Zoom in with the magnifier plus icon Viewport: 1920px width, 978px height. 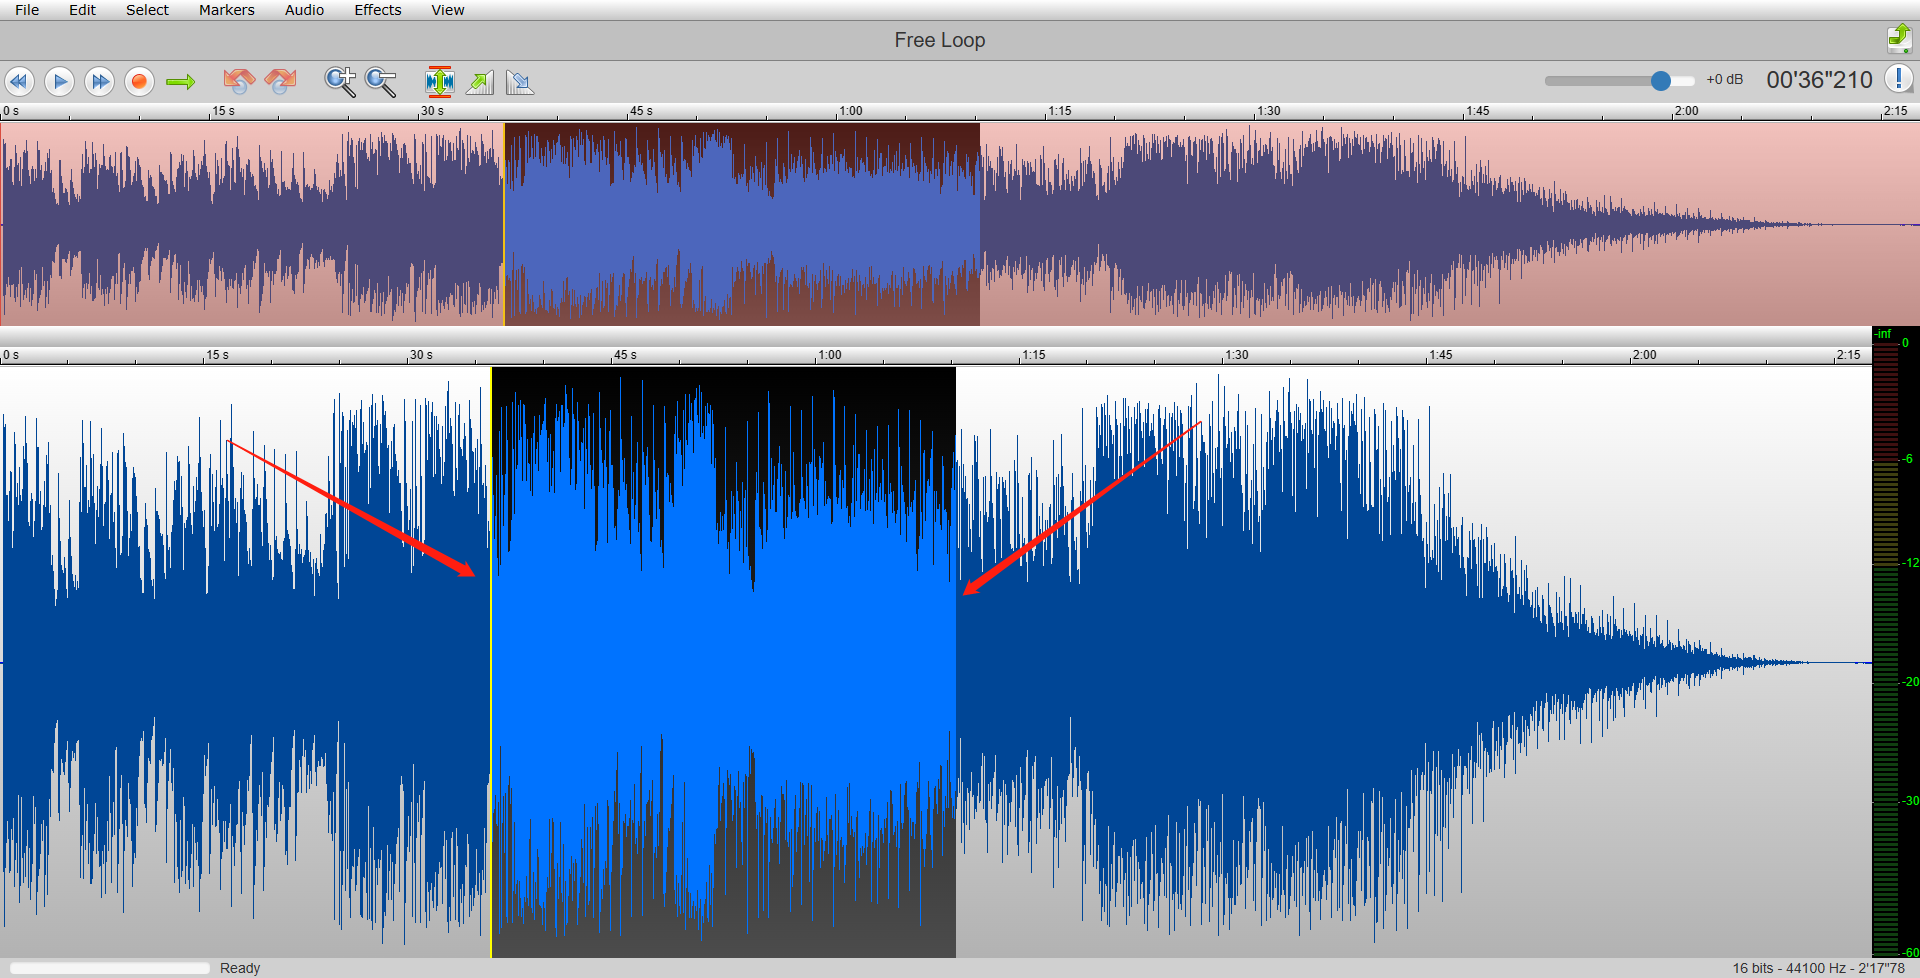340,82
